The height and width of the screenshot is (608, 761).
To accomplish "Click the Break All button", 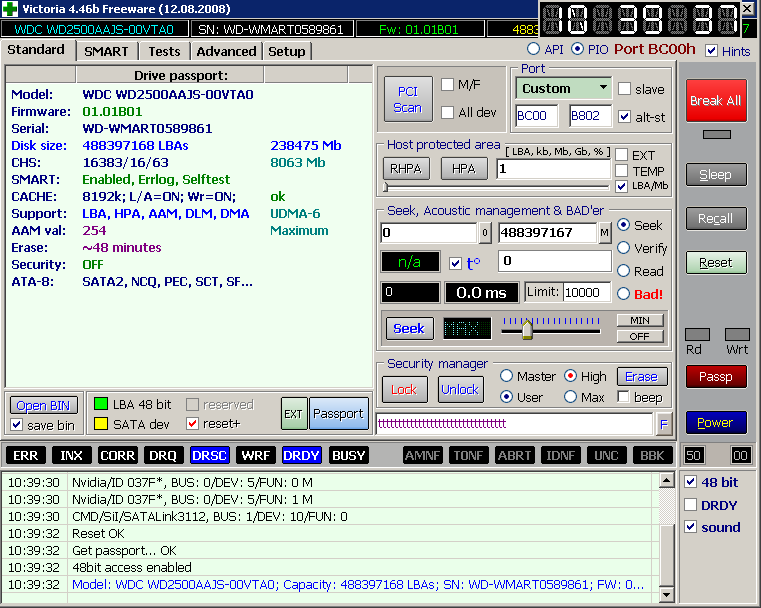I will 716,100.
